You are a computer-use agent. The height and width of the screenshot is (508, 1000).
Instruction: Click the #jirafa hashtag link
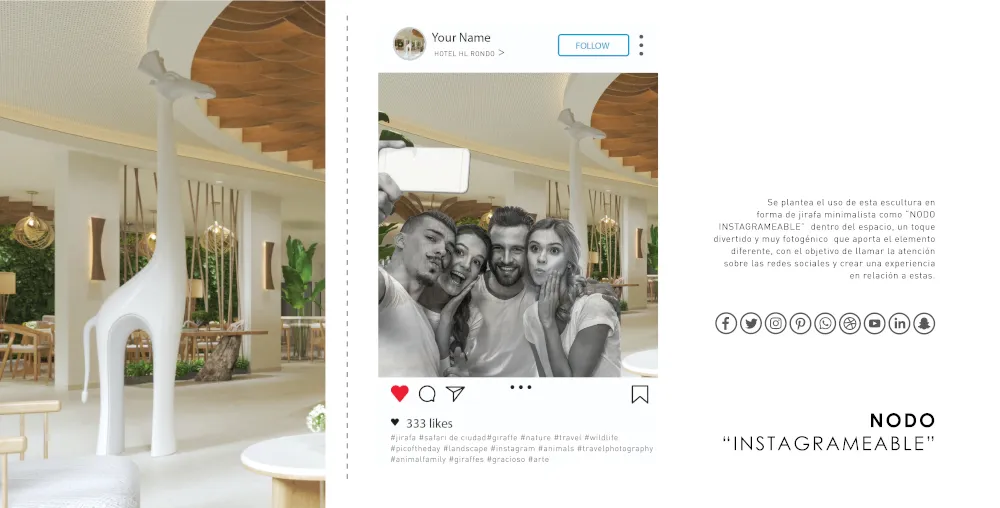403,437
